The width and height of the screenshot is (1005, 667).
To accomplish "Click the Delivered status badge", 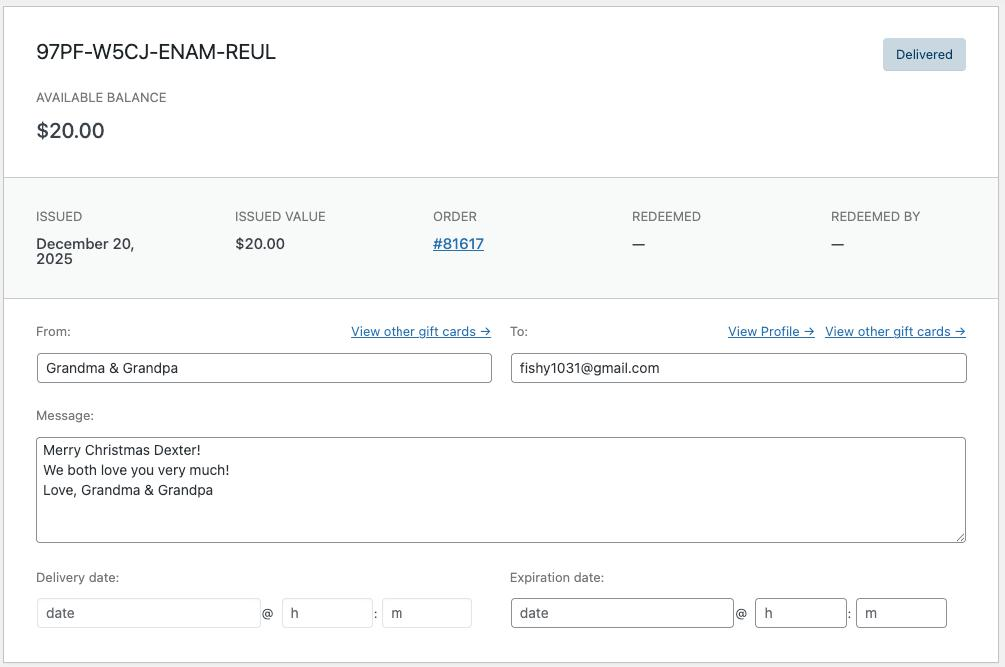I will tap(923, 55).
